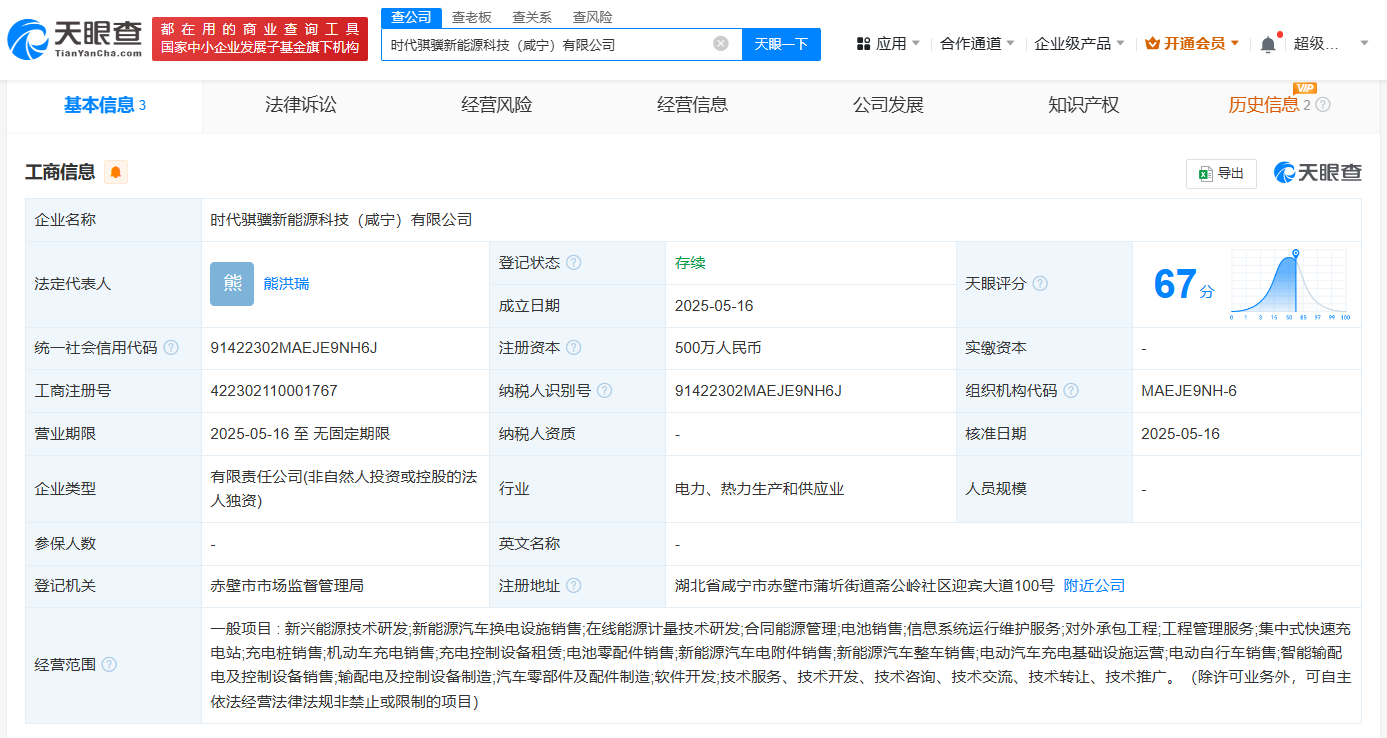
Task: Click the 天眼一下 search button
Action: 781,44
